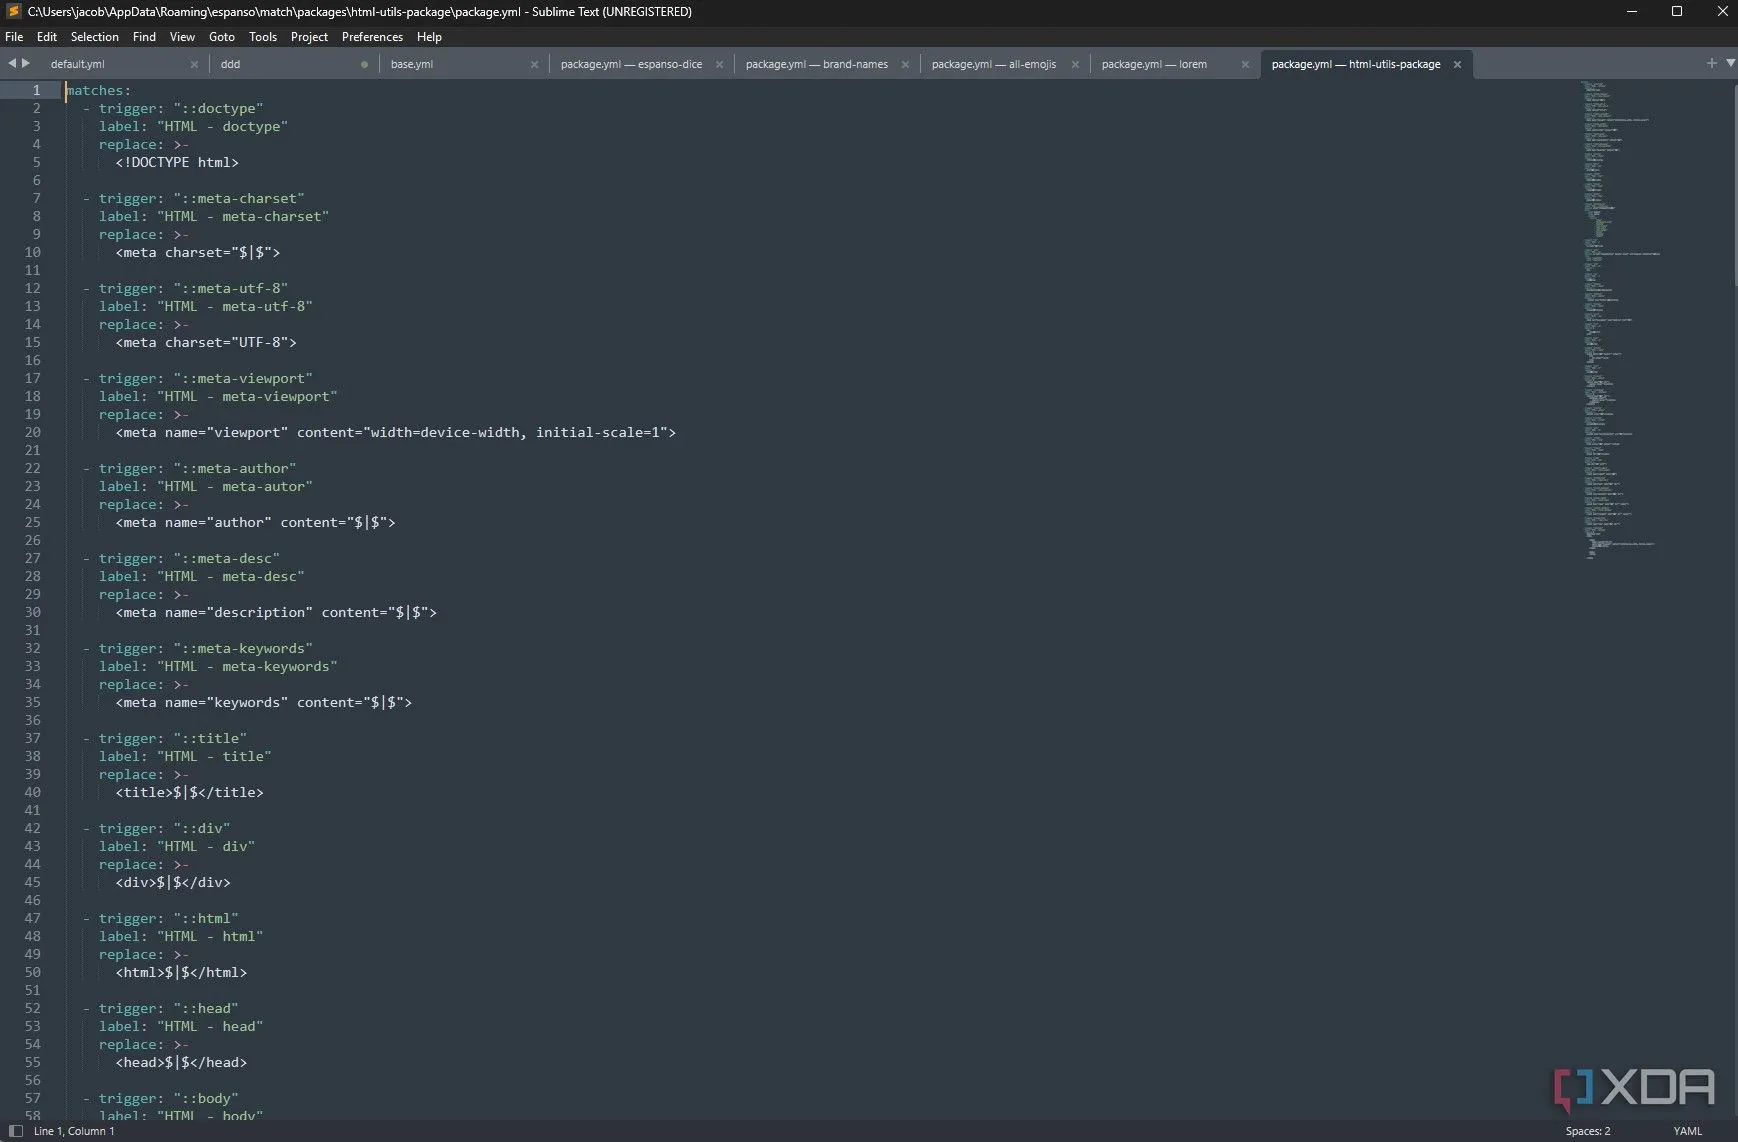
Task: Click the unsaved dot on ddd tab
Action: 364,64
